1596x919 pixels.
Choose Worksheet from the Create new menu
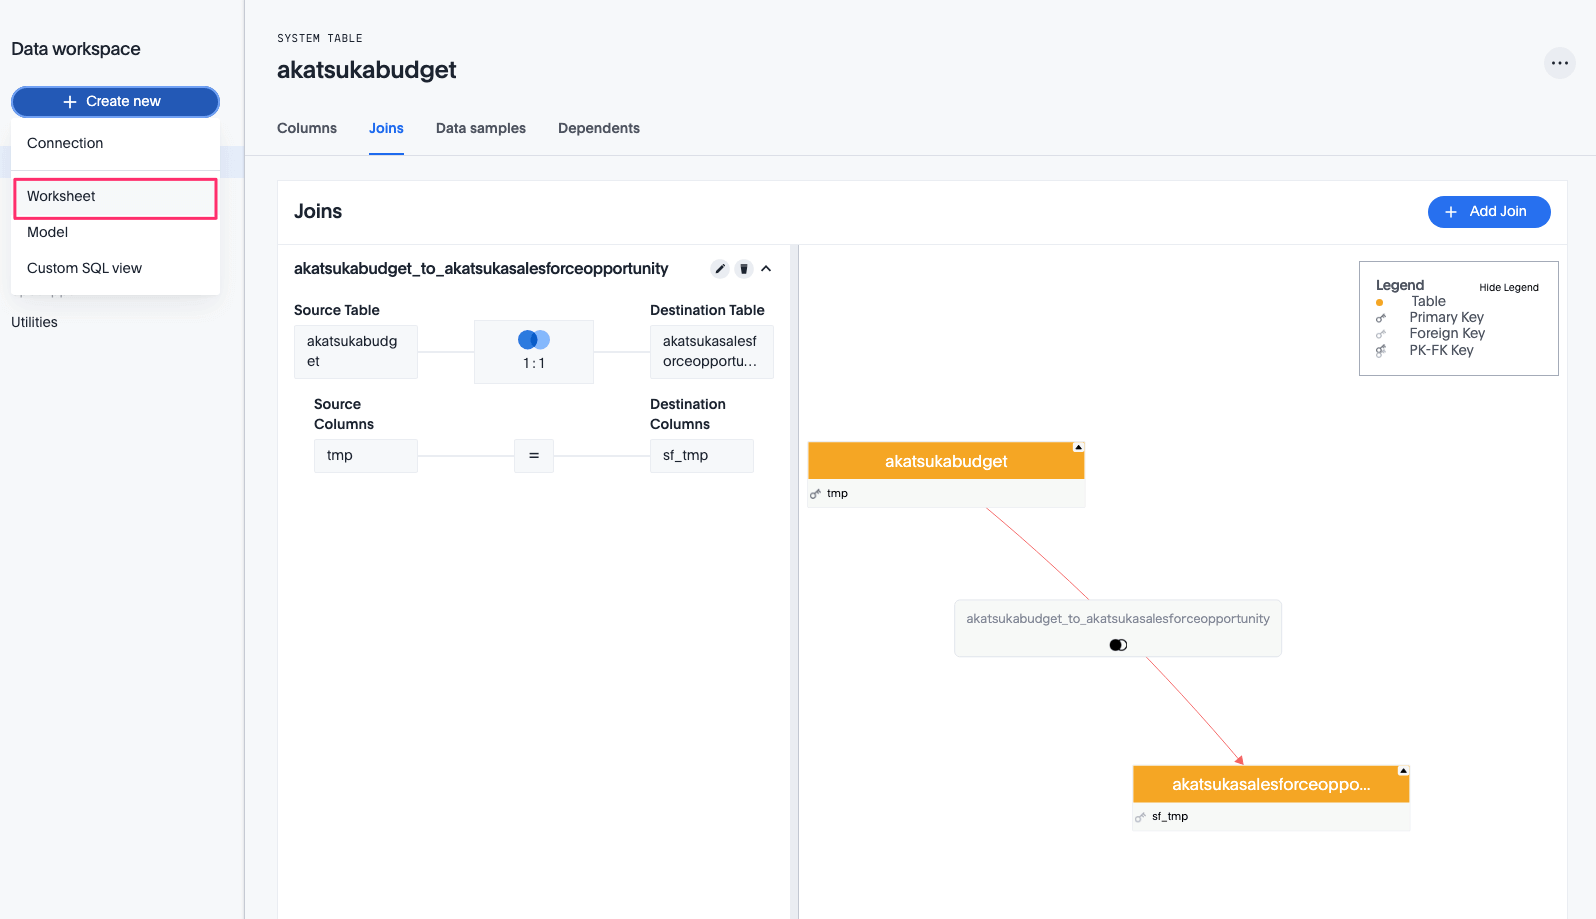click(115, 197)
